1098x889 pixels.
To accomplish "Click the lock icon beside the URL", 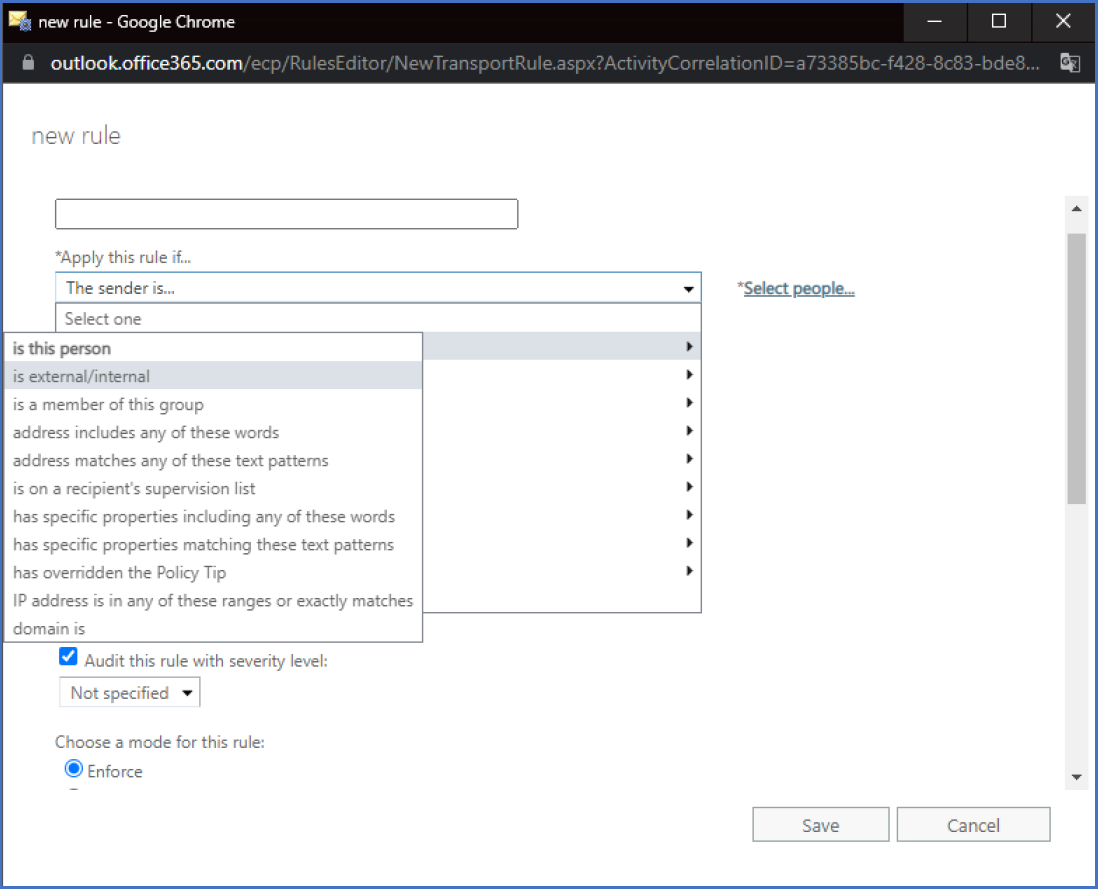I will [28, 63].
